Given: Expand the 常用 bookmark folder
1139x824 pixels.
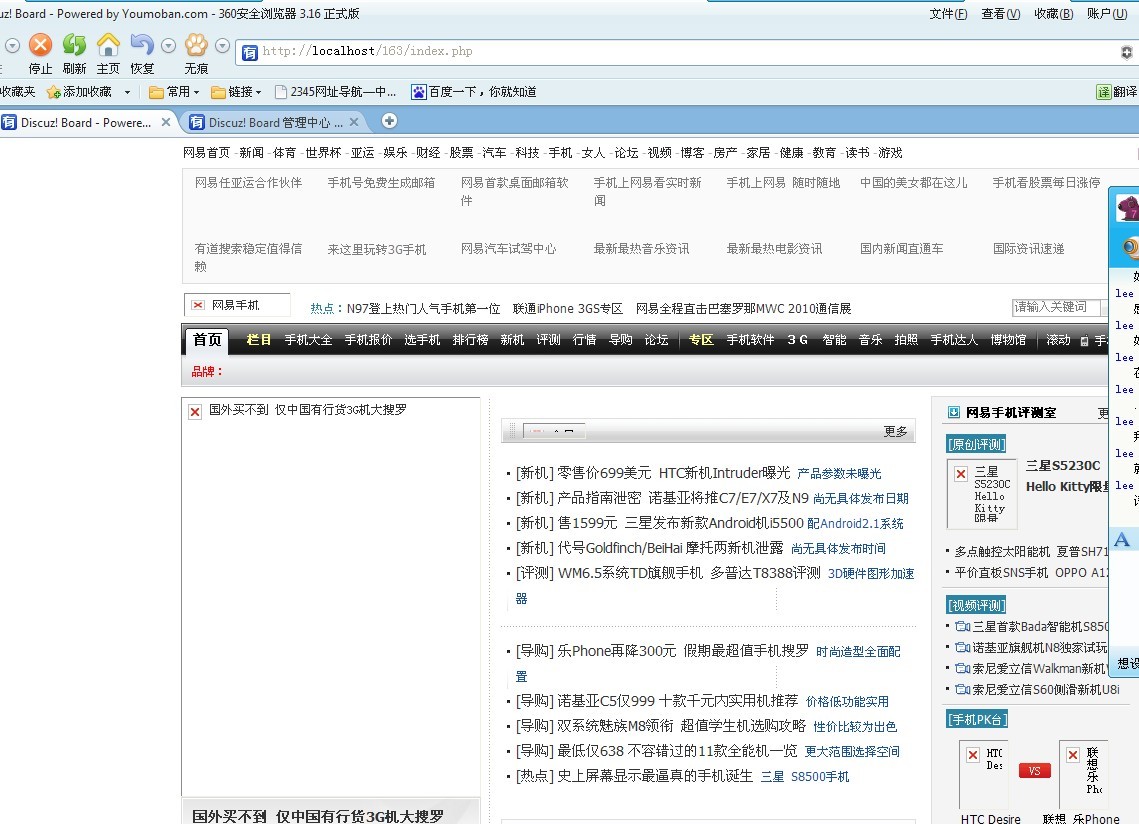Looking at the screenshot, I should click(x=174, y=92).
